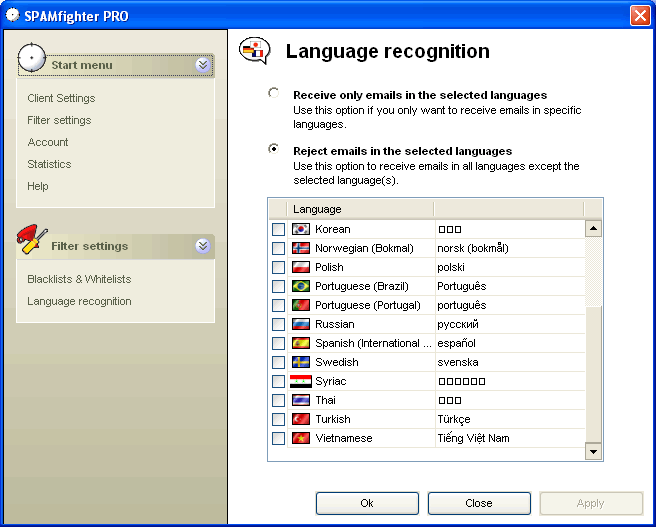
Task: Click the Brazil flag icon
Action: pos(301,286)
